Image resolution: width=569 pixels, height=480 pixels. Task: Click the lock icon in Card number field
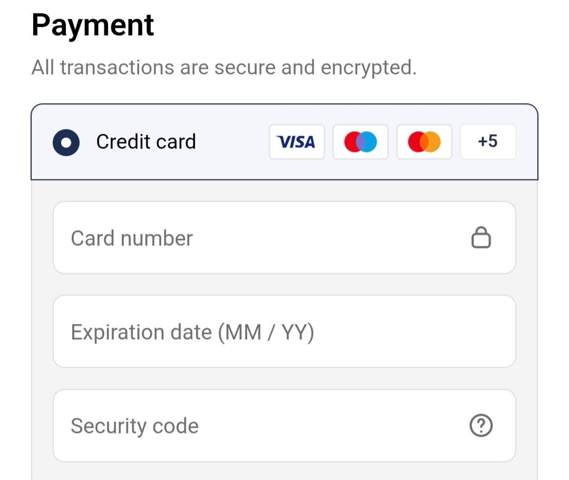(x=481, y=238)
